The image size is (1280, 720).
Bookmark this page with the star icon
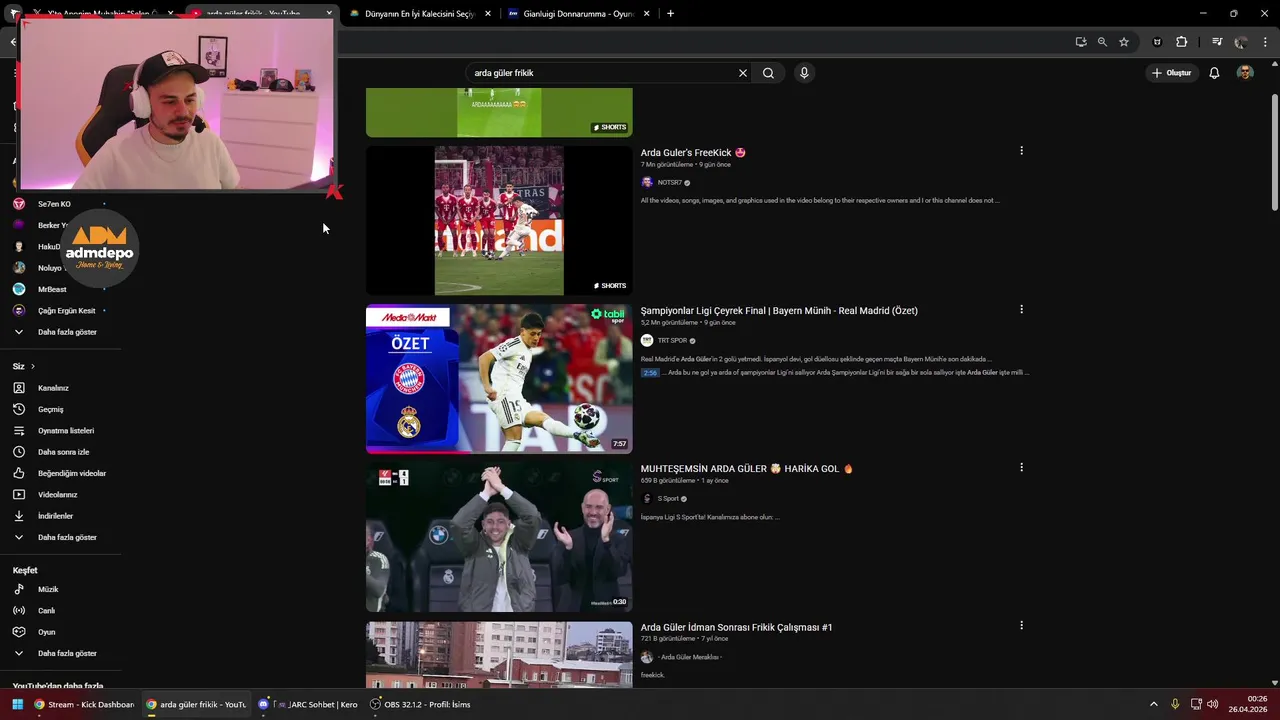(x=1124, y=42)
